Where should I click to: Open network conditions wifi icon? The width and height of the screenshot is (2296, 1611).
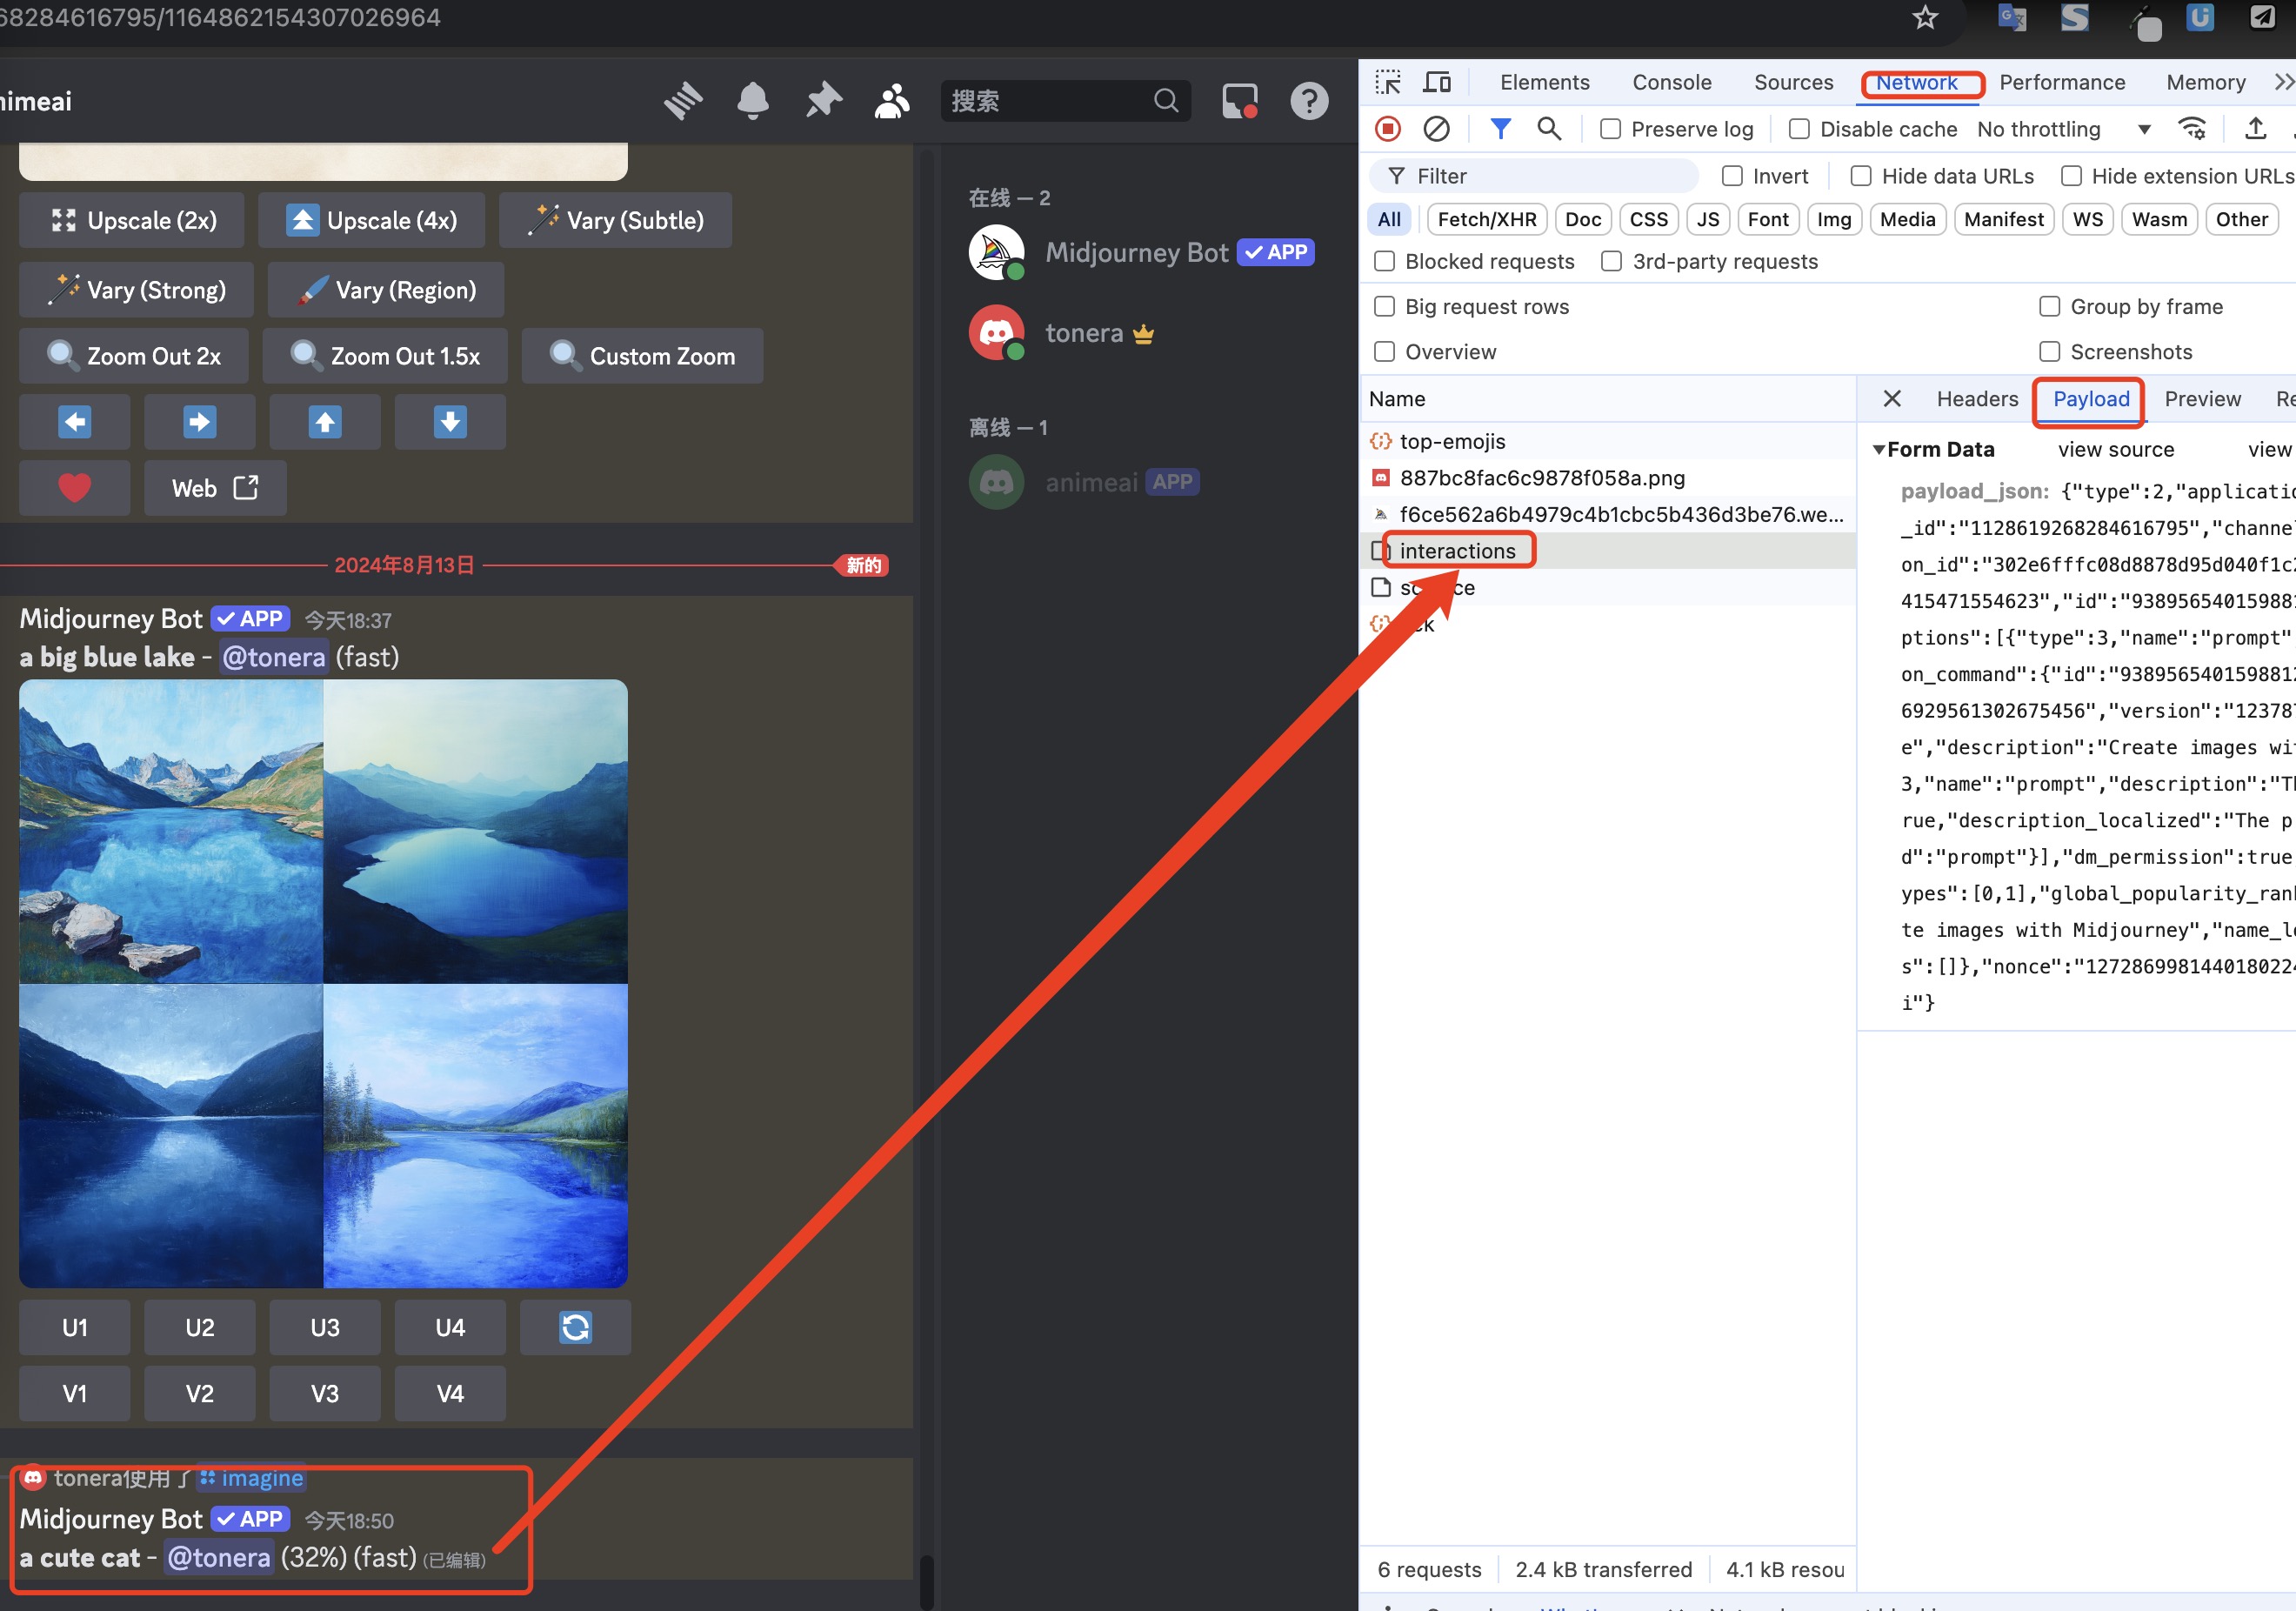coord(2192,129)
